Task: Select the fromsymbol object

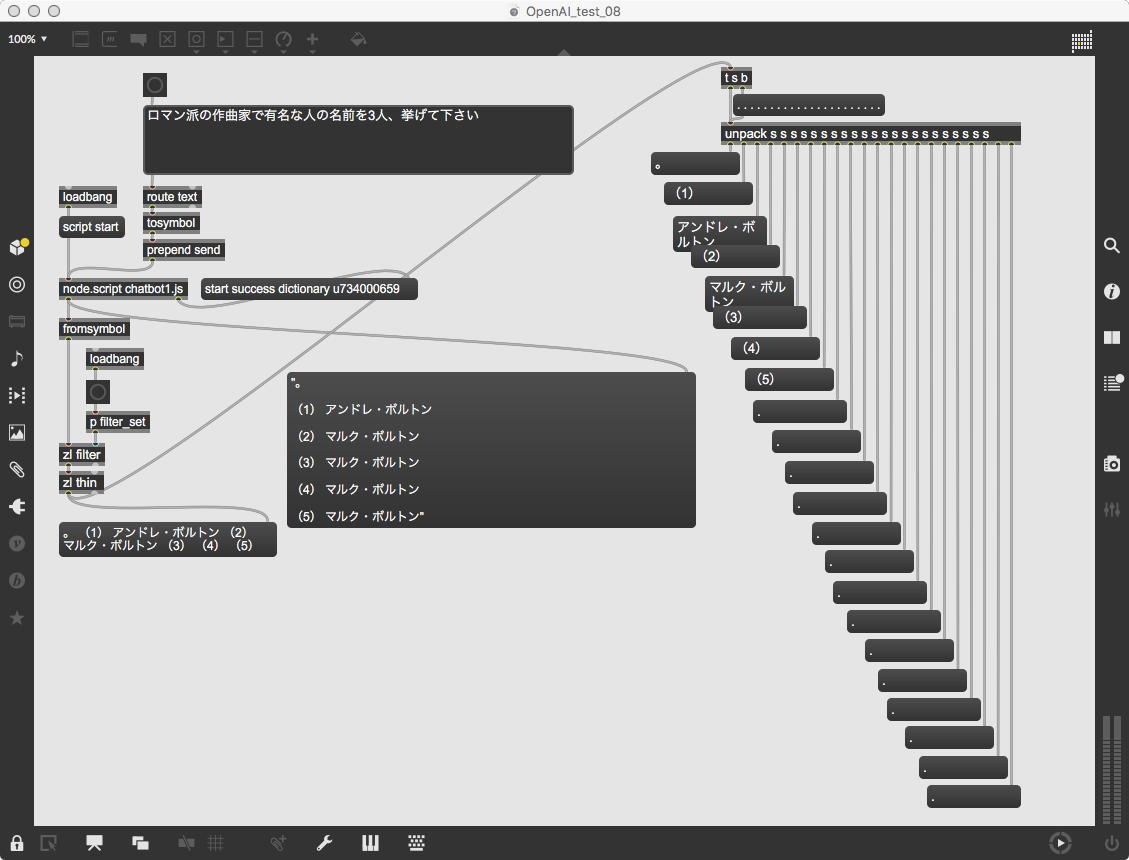Action: [x=94, y=329]
